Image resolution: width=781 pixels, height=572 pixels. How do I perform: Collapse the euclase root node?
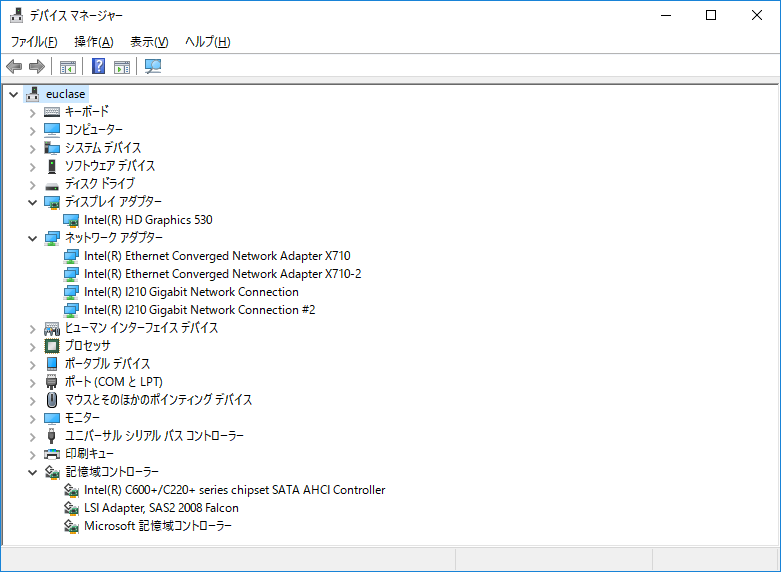(13, 94)
